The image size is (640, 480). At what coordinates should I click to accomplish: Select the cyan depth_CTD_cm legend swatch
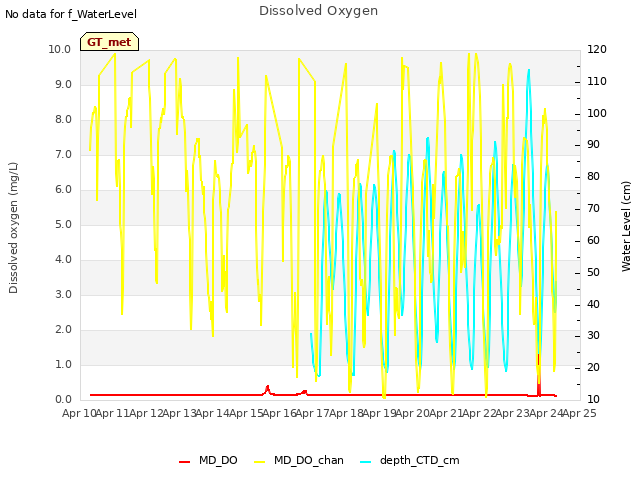[x=366, y=462]
